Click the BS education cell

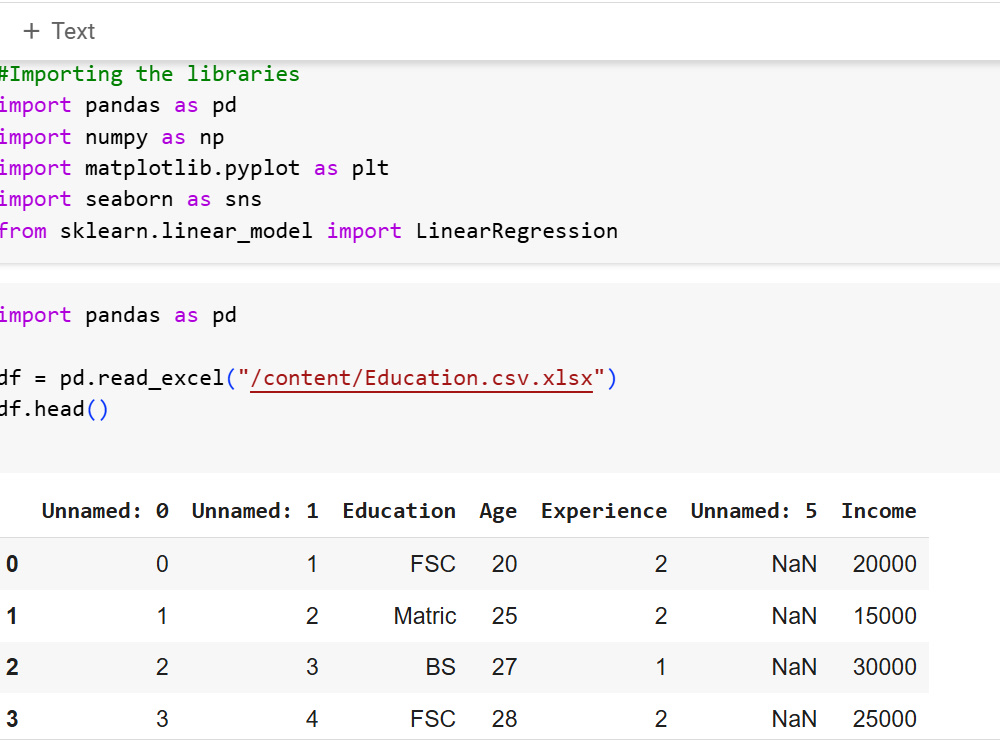441,667
